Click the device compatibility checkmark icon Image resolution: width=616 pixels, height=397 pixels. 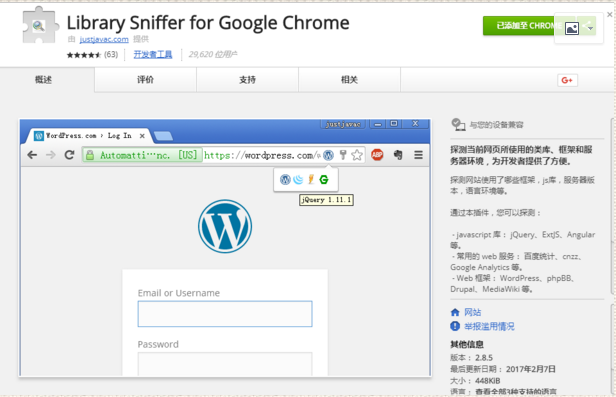click(x=458, y=124)
